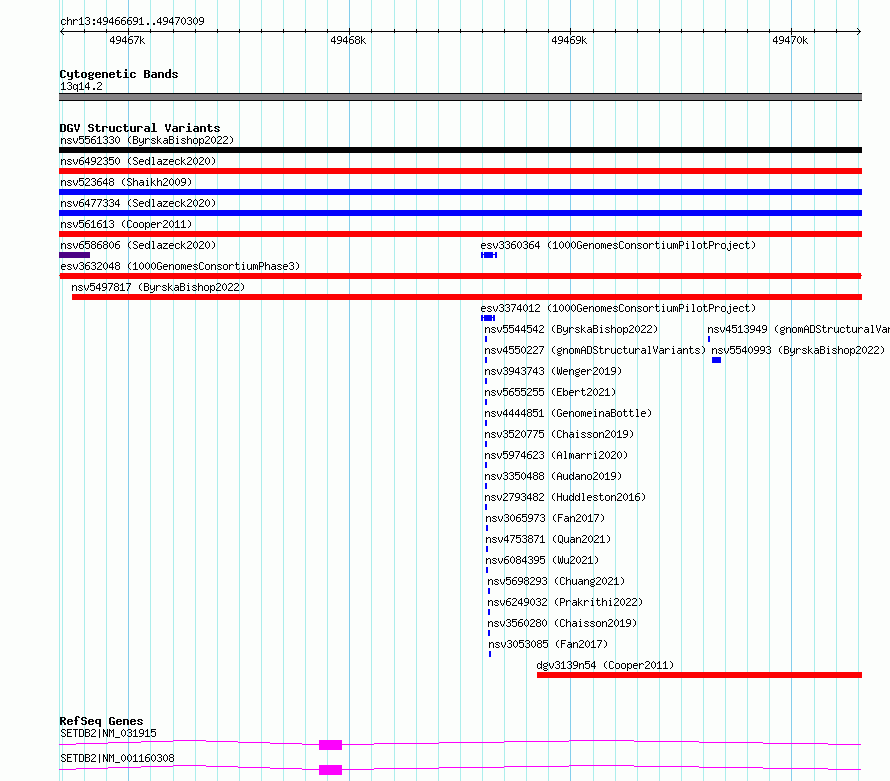Click the esv3360364 small blue variant glyph
This screenshot has width=890, height=781.
coord(489,255)
